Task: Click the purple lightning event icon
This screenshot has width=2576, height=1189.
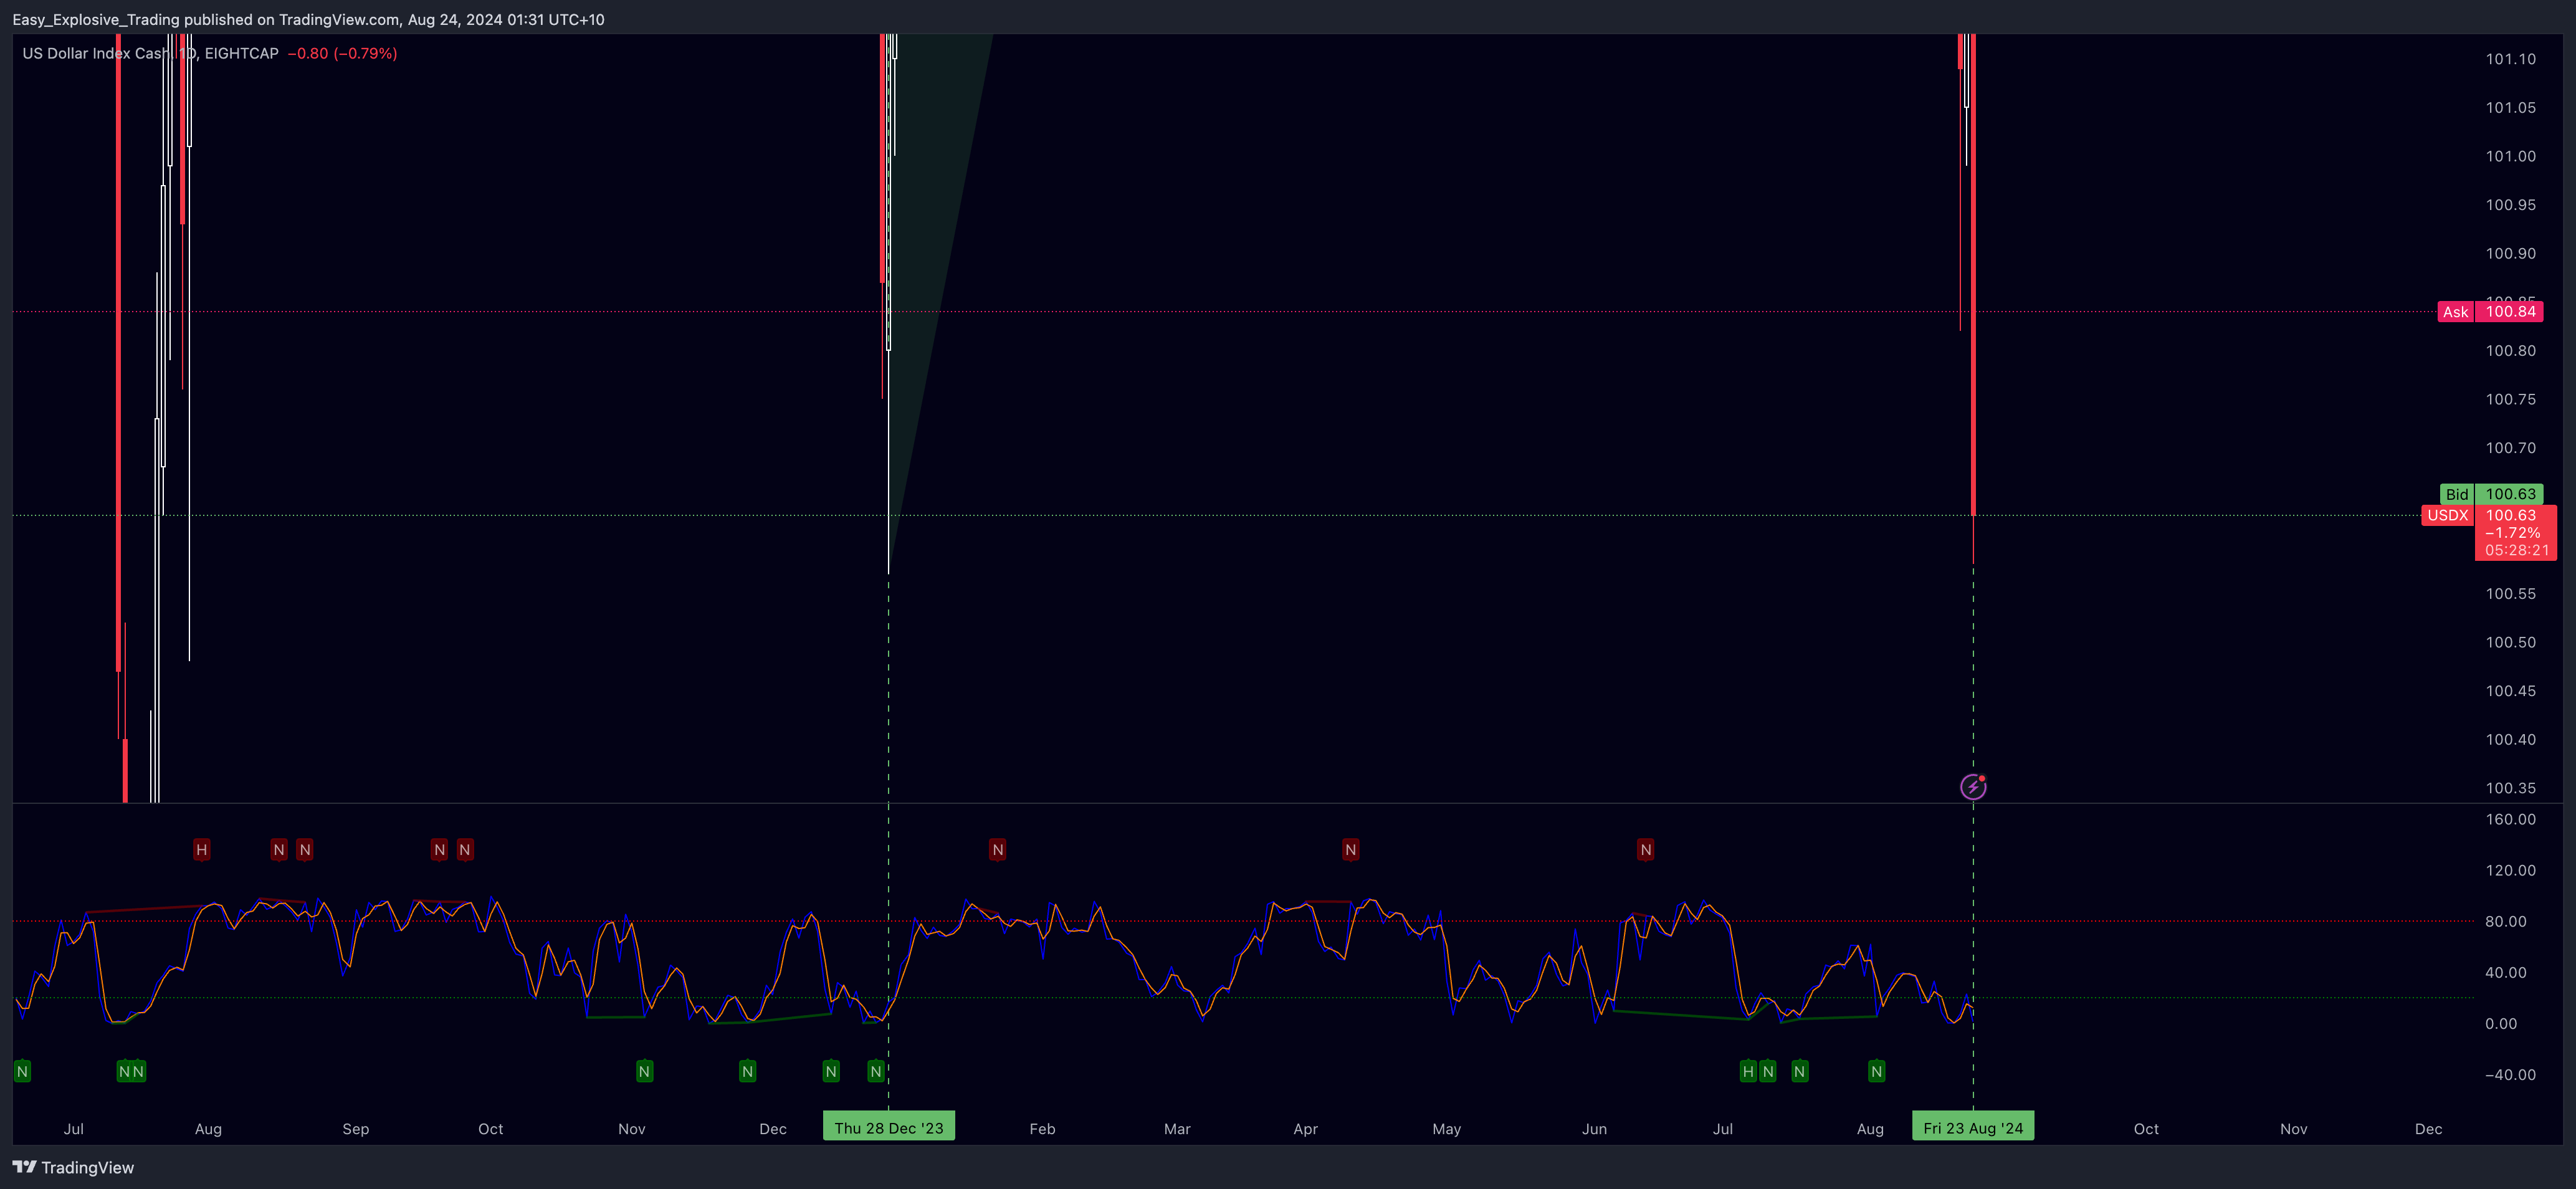Action: pyautogui.click(x=1973, y=787)
